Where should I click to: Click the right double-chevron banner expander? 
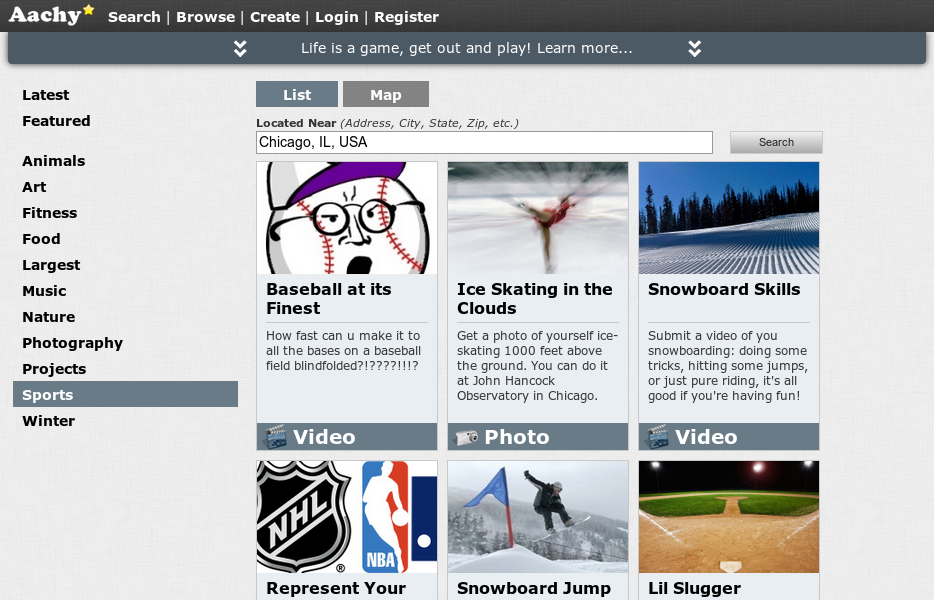695,48
